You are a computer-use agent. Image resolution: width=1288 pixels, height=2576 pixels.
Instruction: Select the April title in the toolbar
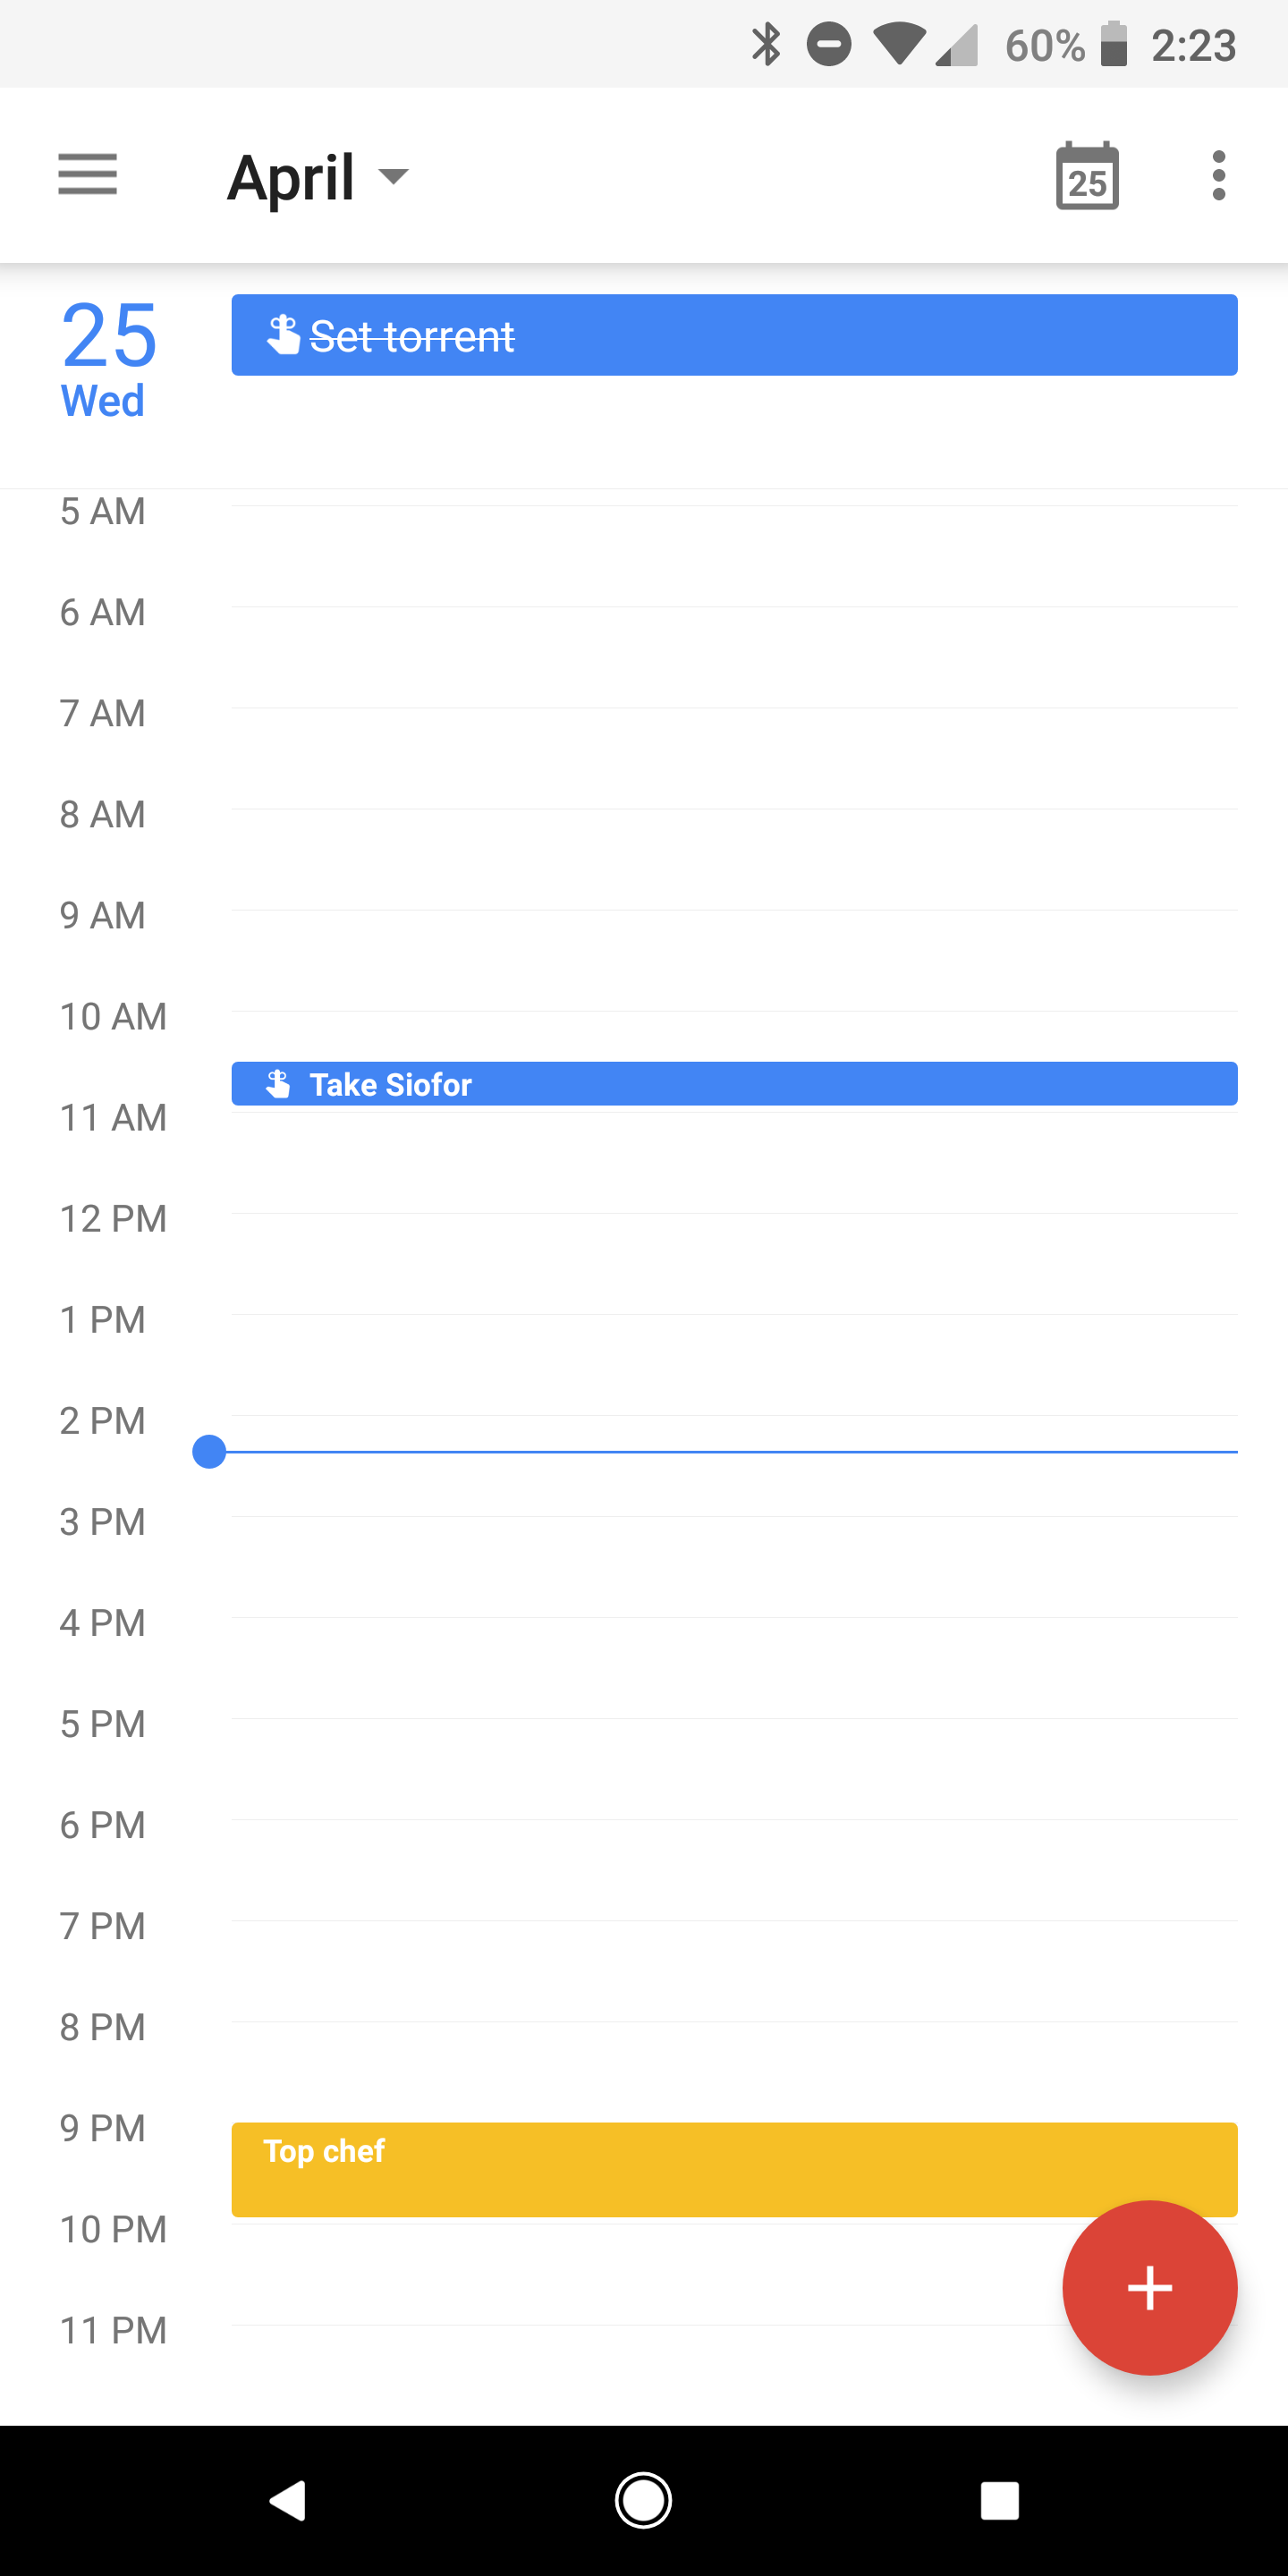290,175
